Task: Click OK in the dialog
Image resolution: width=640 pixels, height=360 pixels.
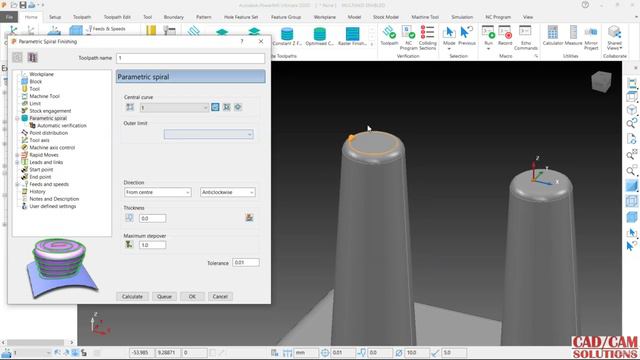Action: click(x=192, y=296)
